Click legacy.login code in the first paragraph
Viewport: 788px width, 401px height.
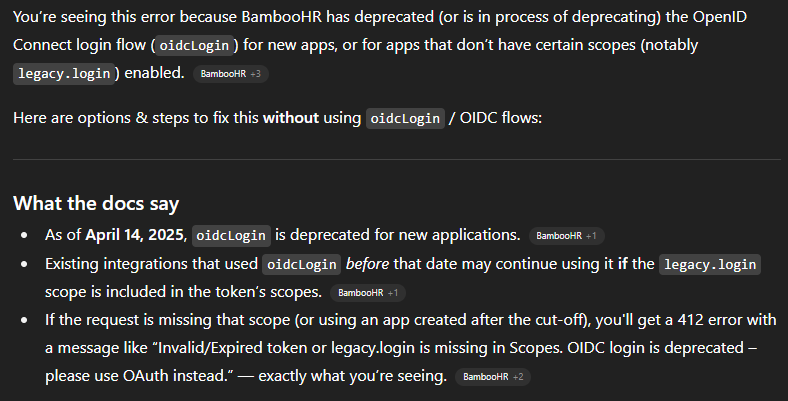(x=65, y=73)
